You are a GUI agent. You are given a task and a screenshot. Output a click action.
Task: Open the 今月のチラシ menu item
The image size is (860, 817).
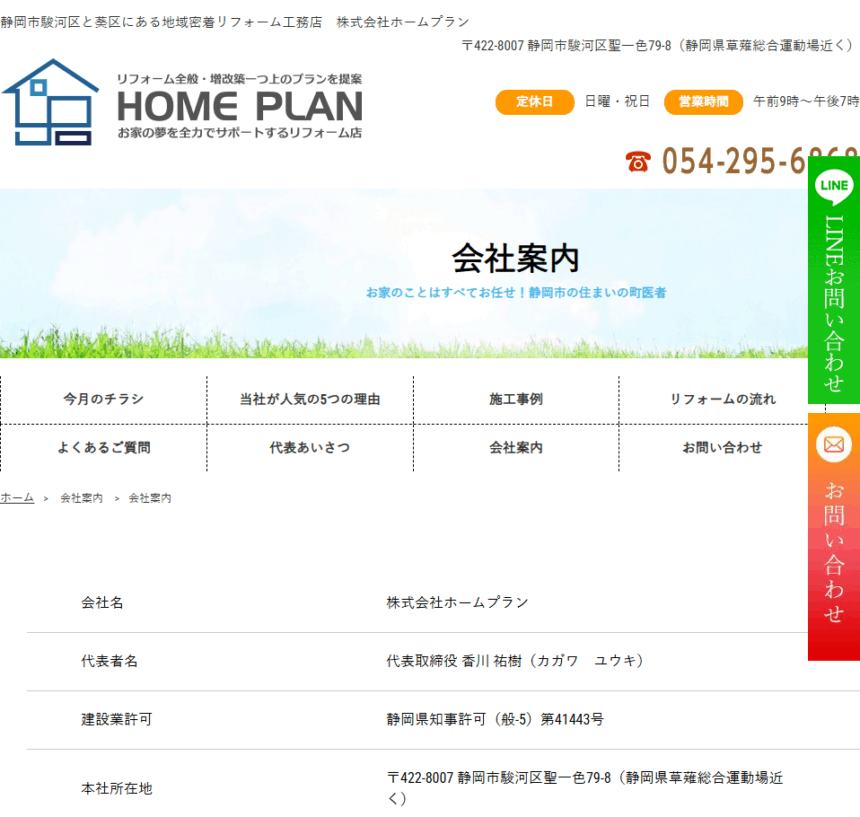tap(103, 399)
